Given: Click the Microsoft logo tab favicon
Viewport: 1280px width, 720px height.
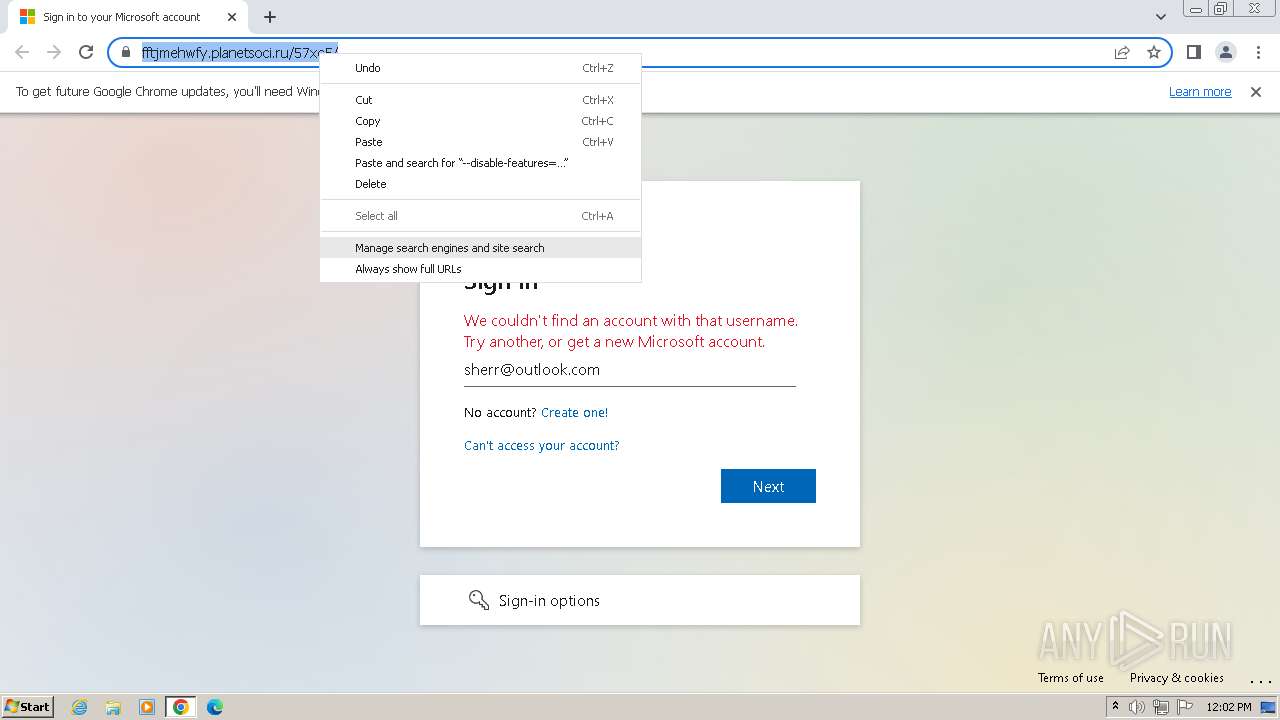Looking at the screenshot, I should click(x=27, y=17).
